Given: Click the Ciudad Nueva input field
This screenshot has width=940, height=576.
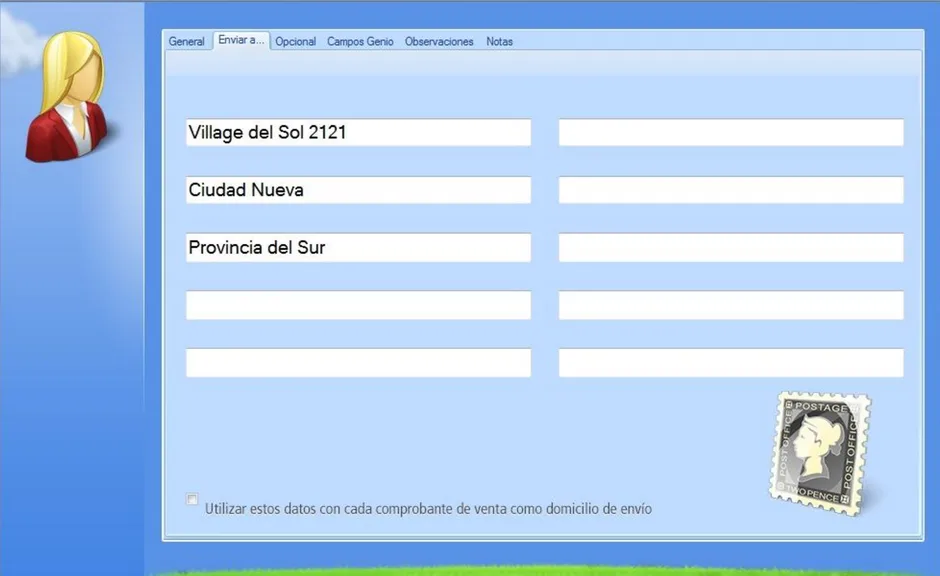Looking at the screenshot, I should click(x=358, y=190).
